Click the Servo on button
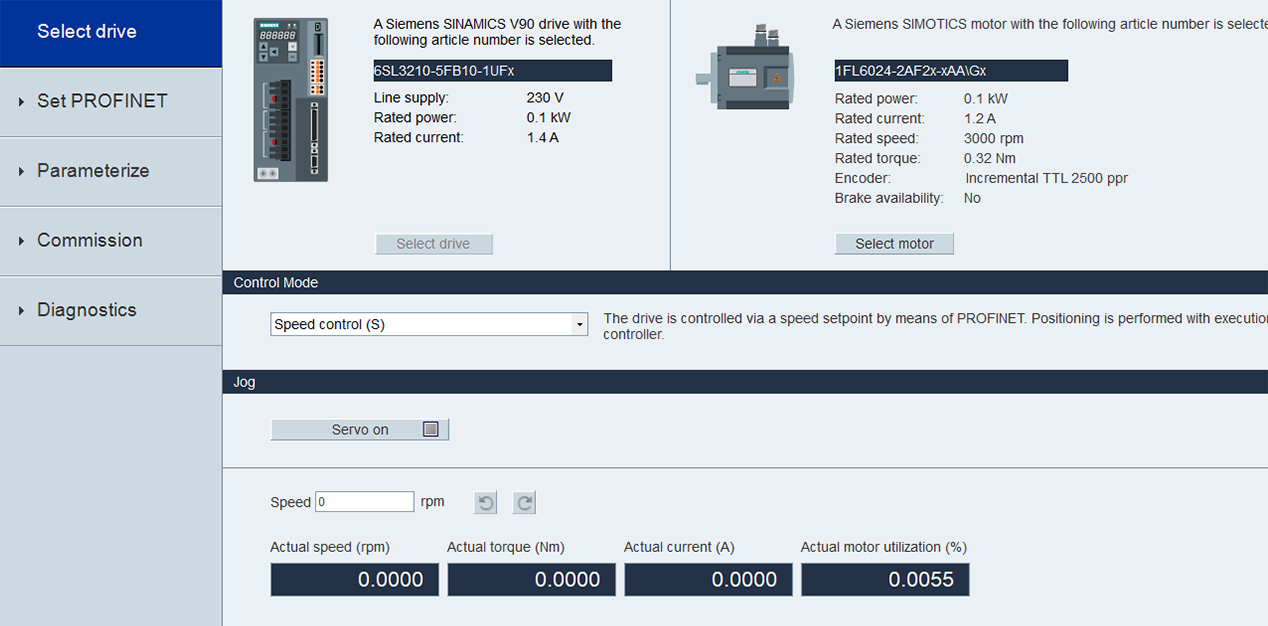Image resolution: width=1268 pixels, height=626 pixels. (360, 430)
